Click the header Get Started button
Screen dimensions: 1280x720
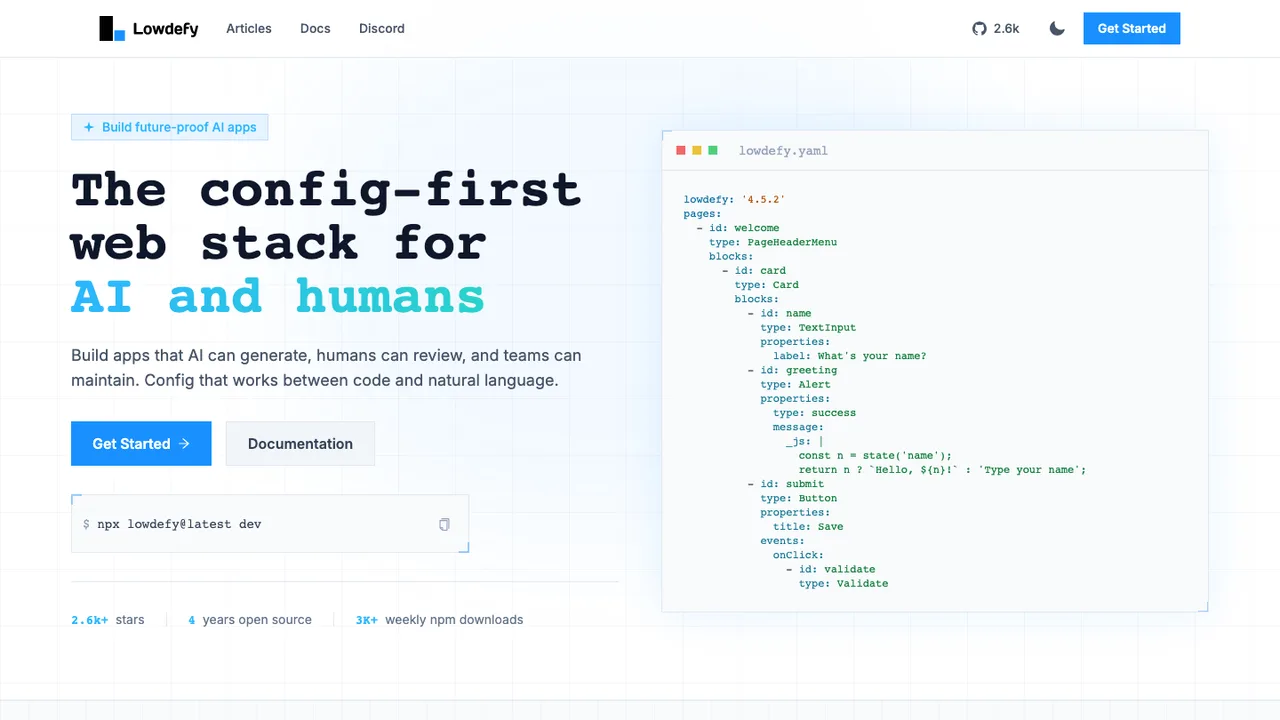click(x=1132, y=29)
